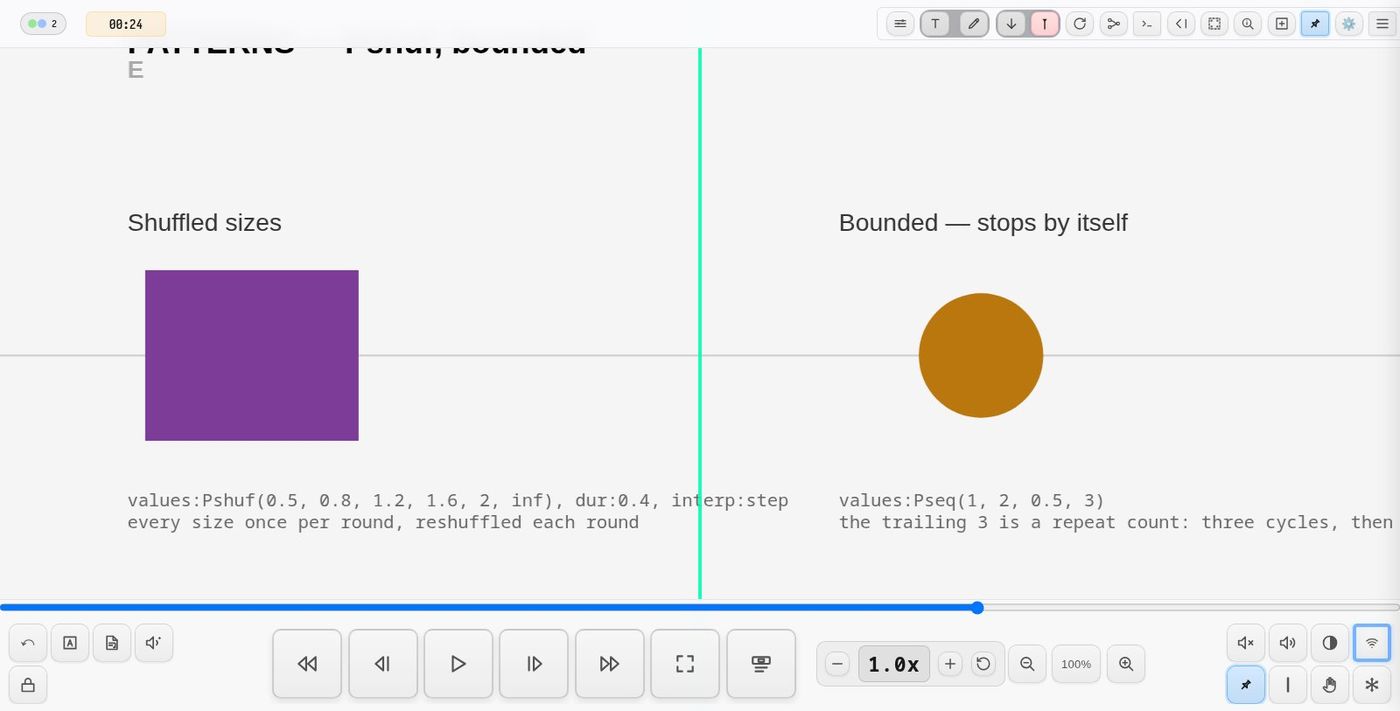Decrease playback speed with the minus button

tap(838, 664)
